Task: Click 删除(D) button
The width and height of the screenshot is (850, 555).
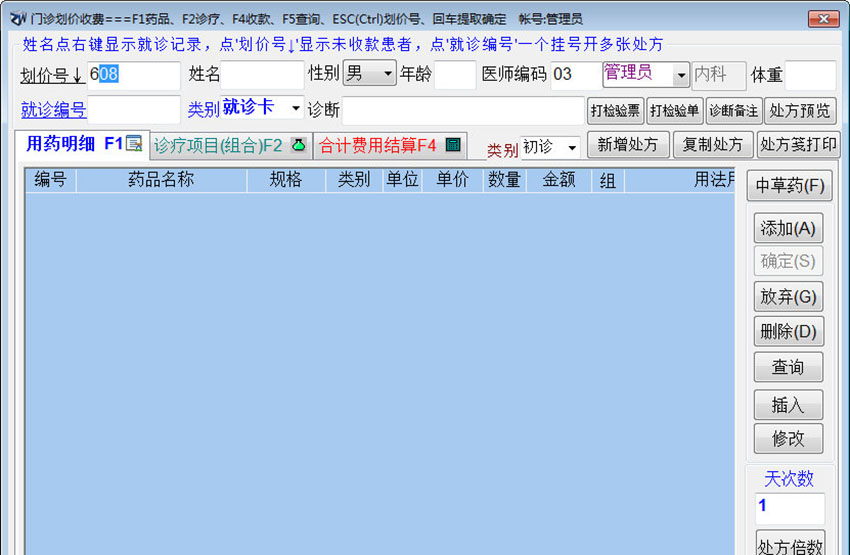Action: pyautogui.click(x=788, y=331)
